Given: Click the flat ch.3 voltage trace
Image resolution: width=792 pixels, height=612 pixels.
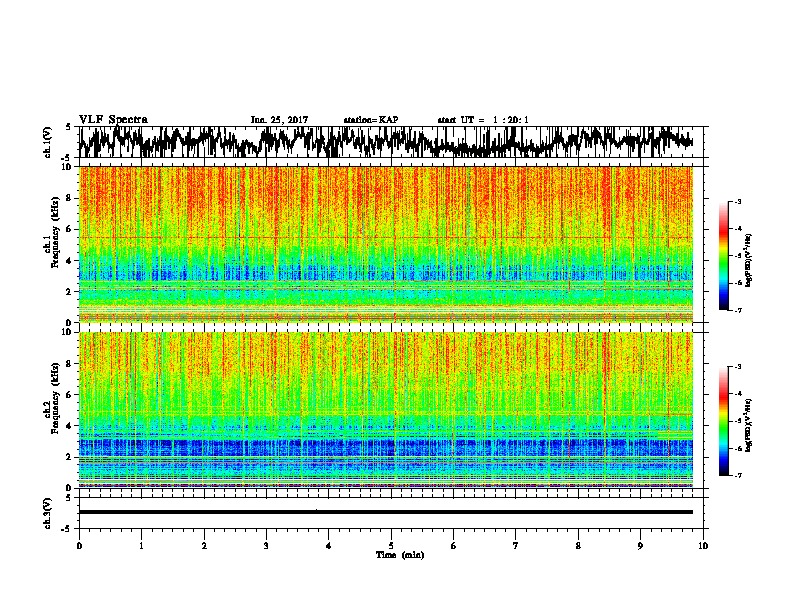Looking at the screenshot, I should pos(386,512).
